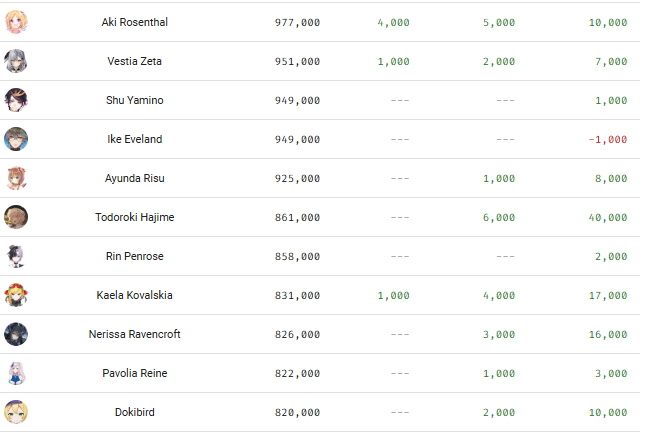Open Todoroki Hajime's avatar picture
This screenshot has width=646, height=432.
[16, 217]
